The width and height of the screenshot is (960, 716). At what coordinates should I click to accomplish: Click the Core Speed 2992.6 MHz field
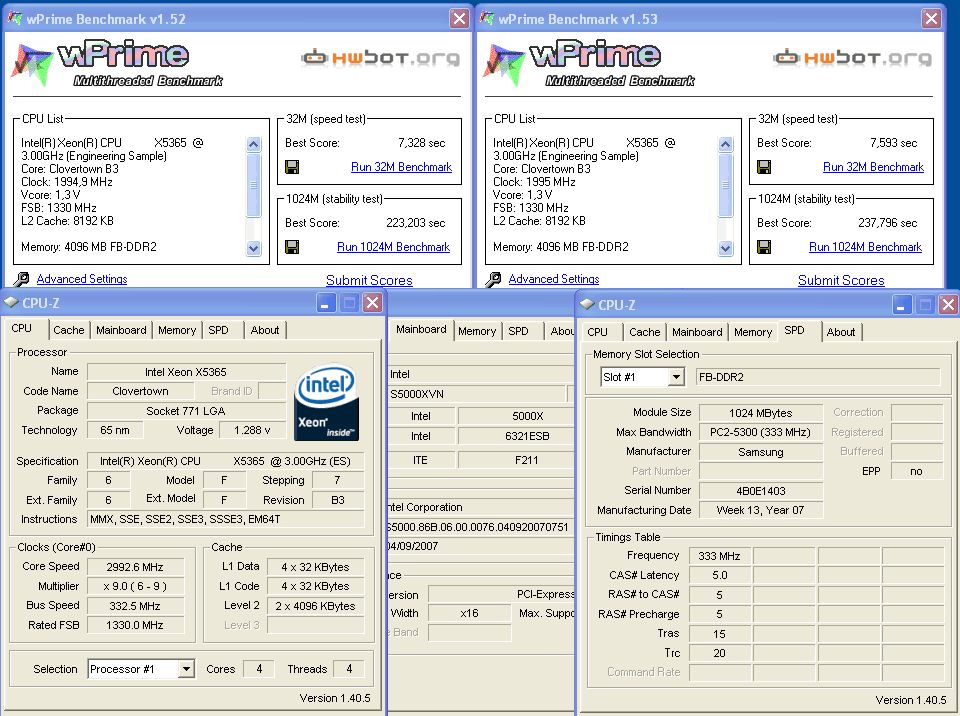(x=135, y=567)
